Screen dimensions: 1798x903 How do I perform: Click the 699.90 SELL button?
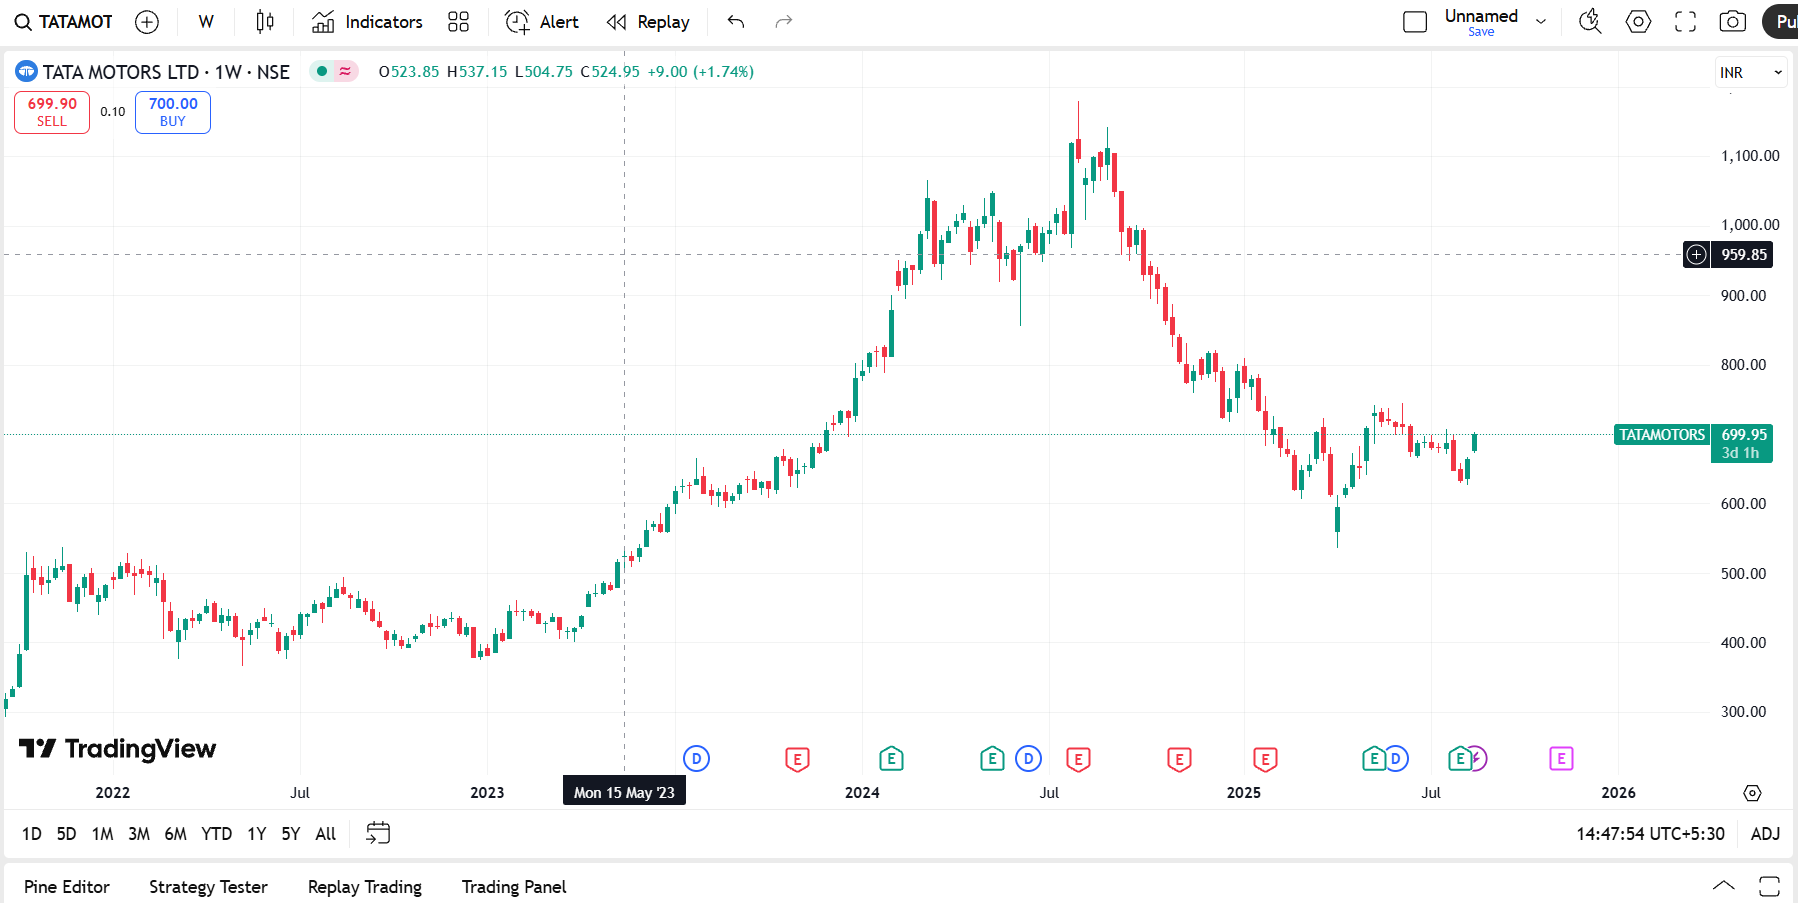coord(52,112)
